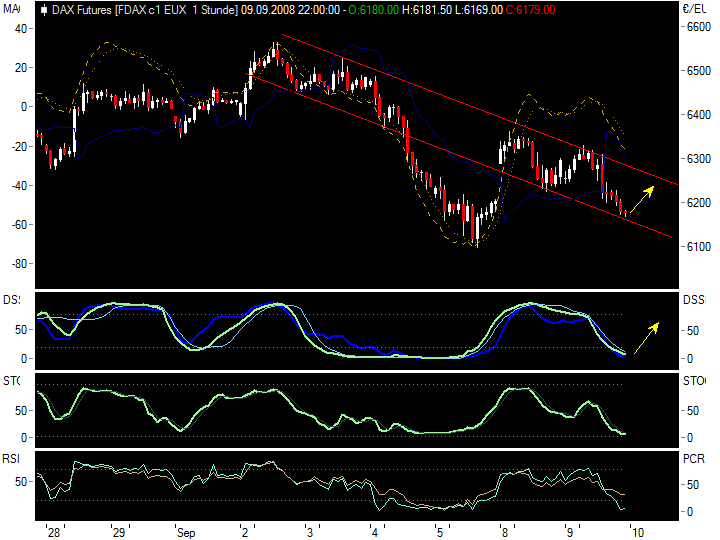Click the open value 'O:6180.00'
This screenshot has width=720, height=540.
click(x=373, y=10)
